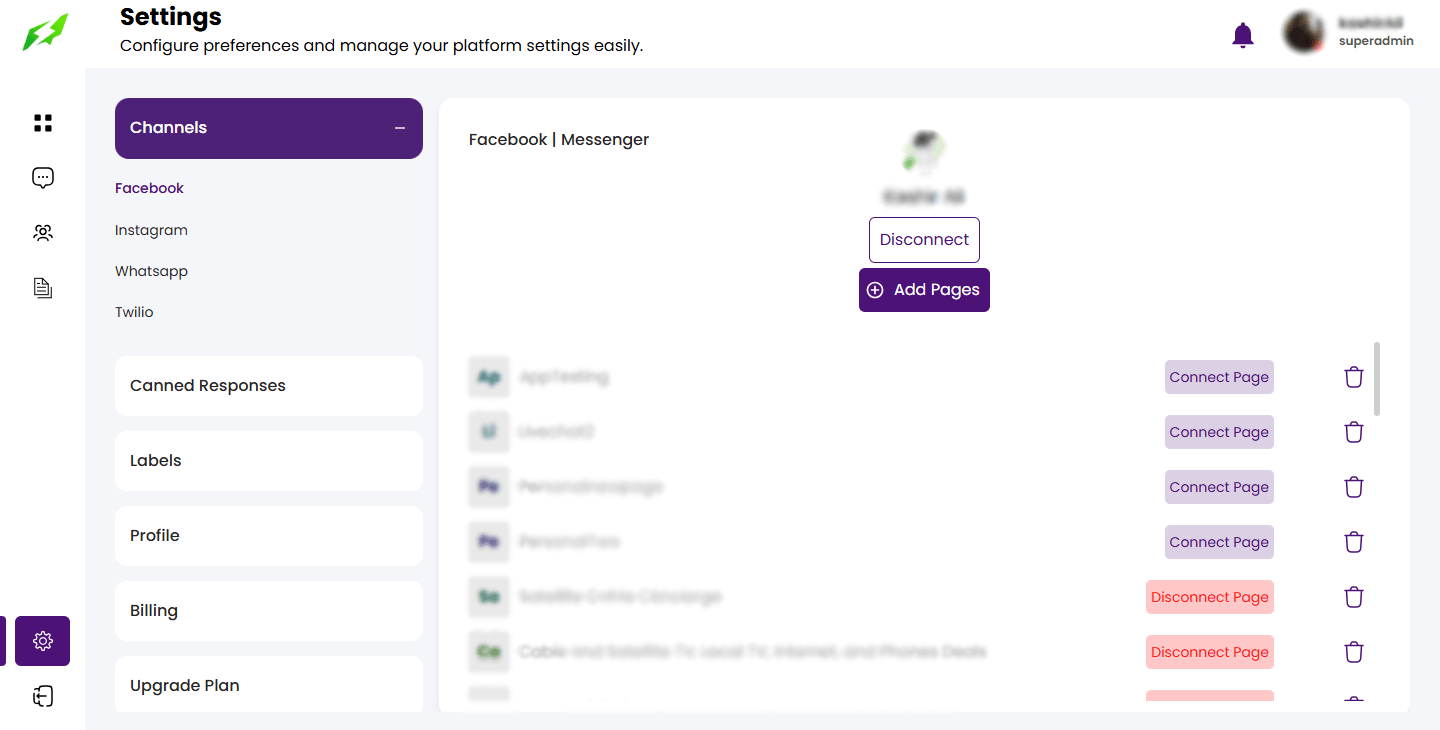Click the settings gear icon in sidebar
The height and width of the screenshot is (730, 1440).
click(x=43, y=641)
